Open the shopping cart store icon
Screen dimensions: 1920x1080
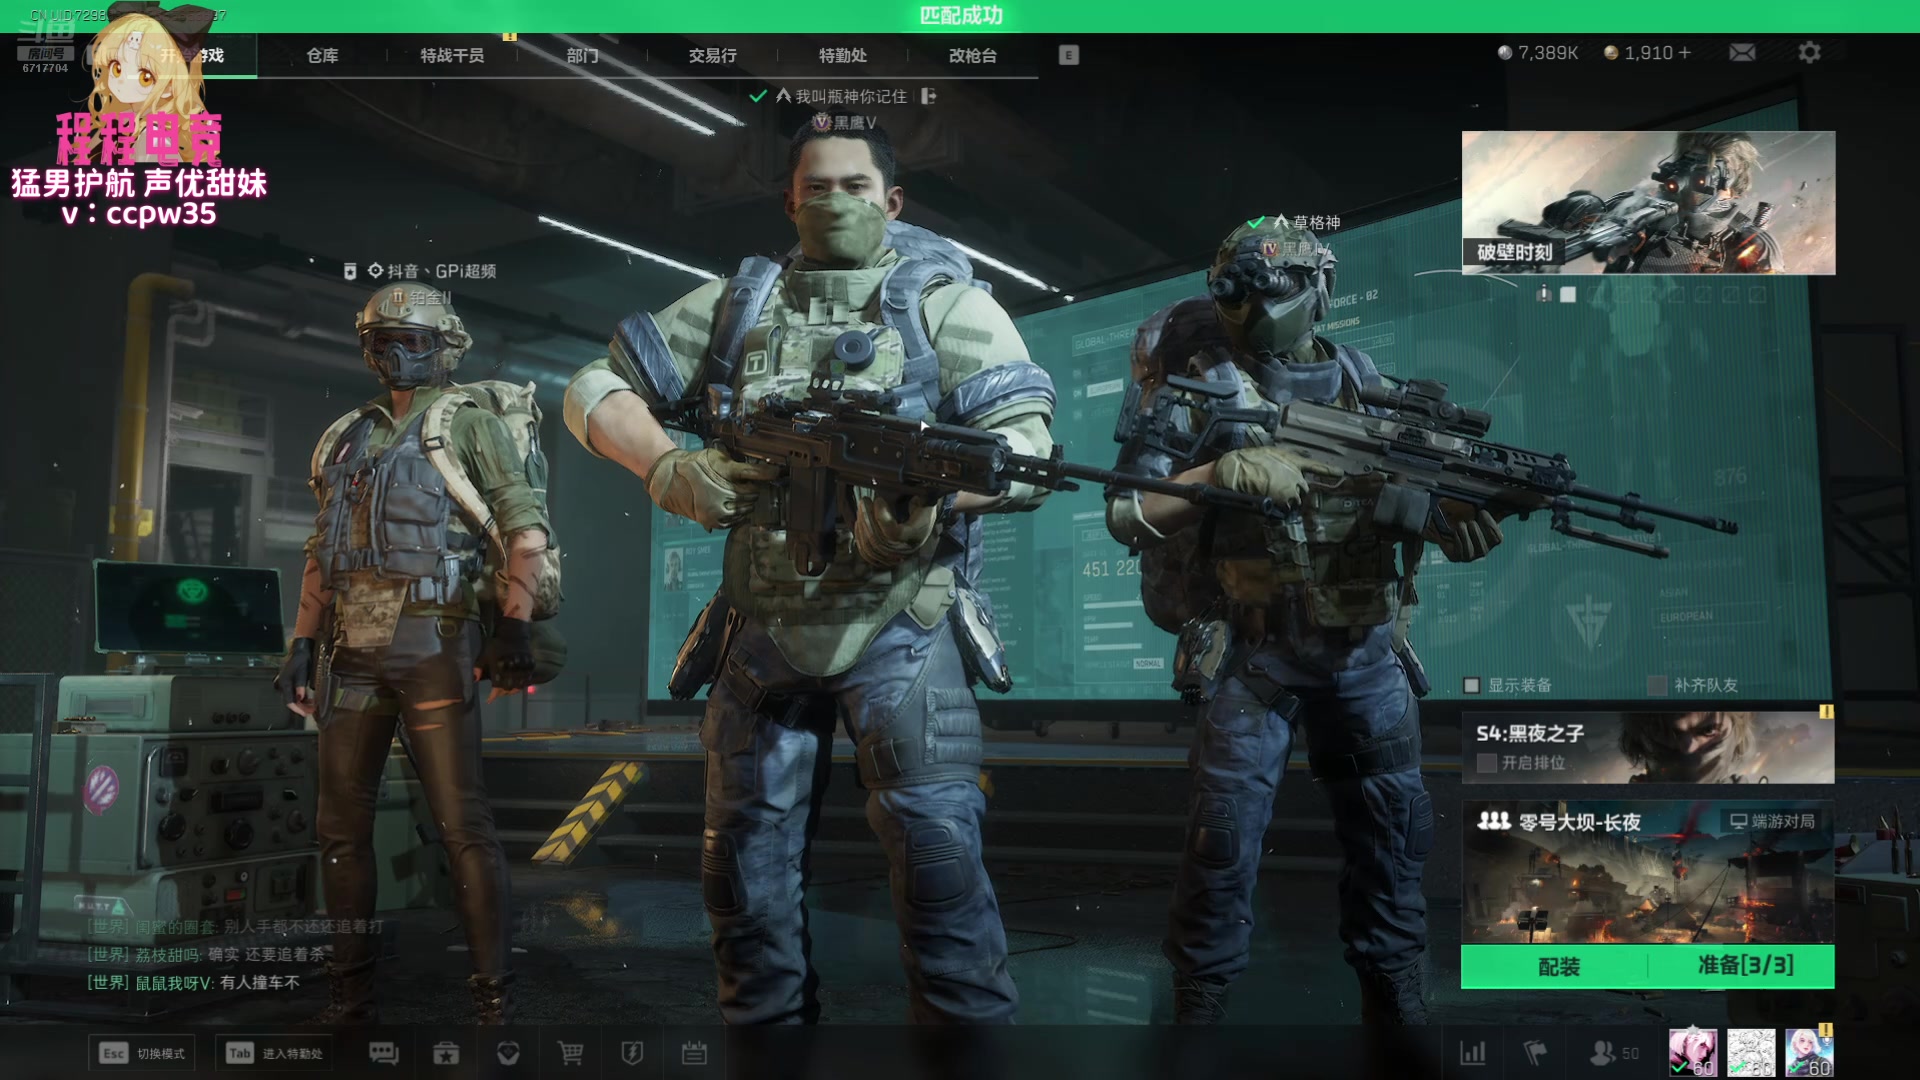pyautogui.click(x=570, y=1053)
